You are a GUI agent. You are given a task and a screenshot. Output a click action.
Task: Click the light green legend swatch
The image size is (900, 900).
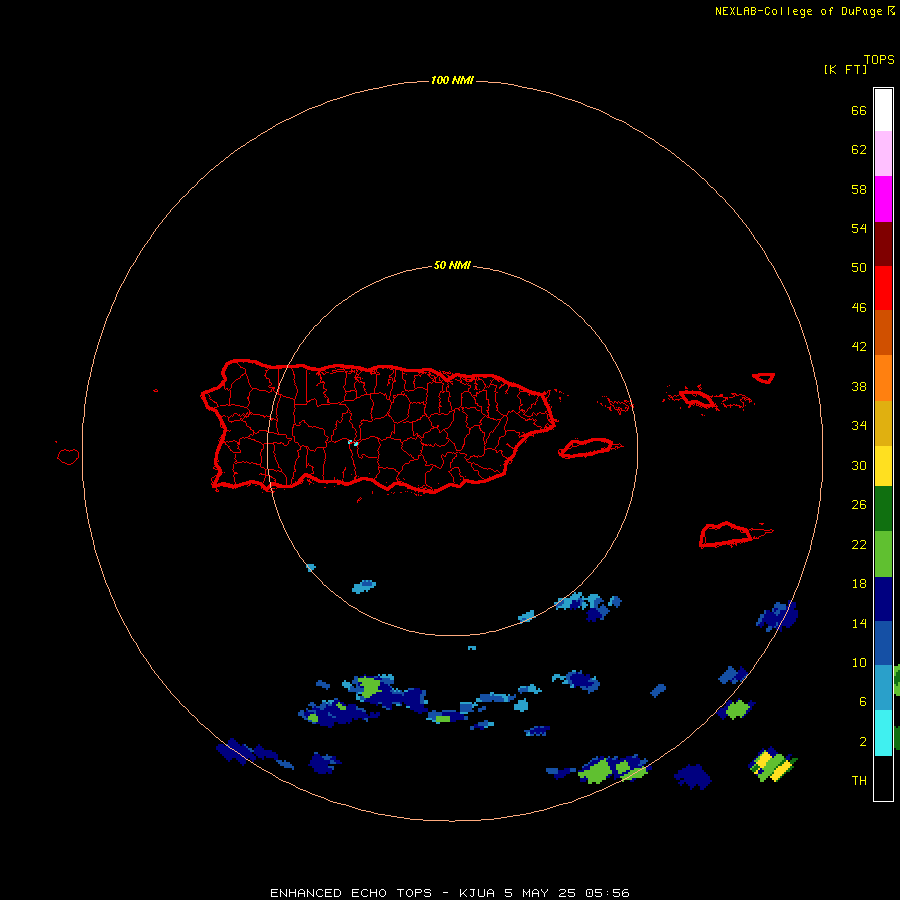[x=883, y=554]
